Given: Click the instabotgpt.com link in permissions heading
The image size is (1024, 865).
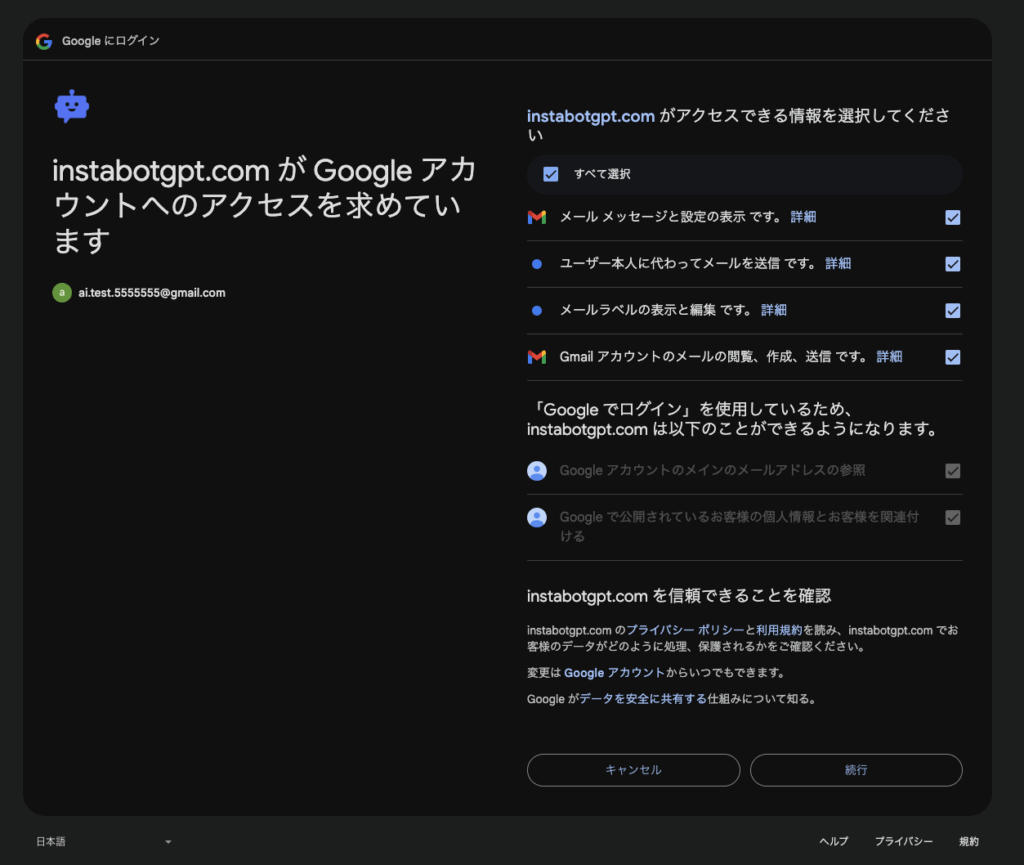Looking at the screenshot, I should point(590,116).
